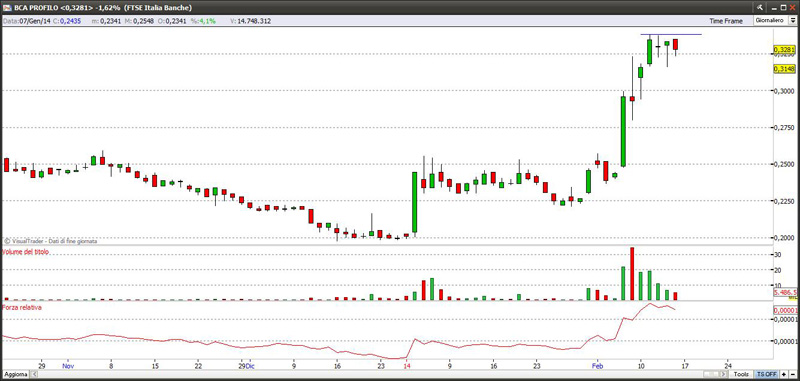Click the Data:07/Gen/14 field in info bar
The height and width of the screenshot is (381, 800).
[x=26, y=21]
